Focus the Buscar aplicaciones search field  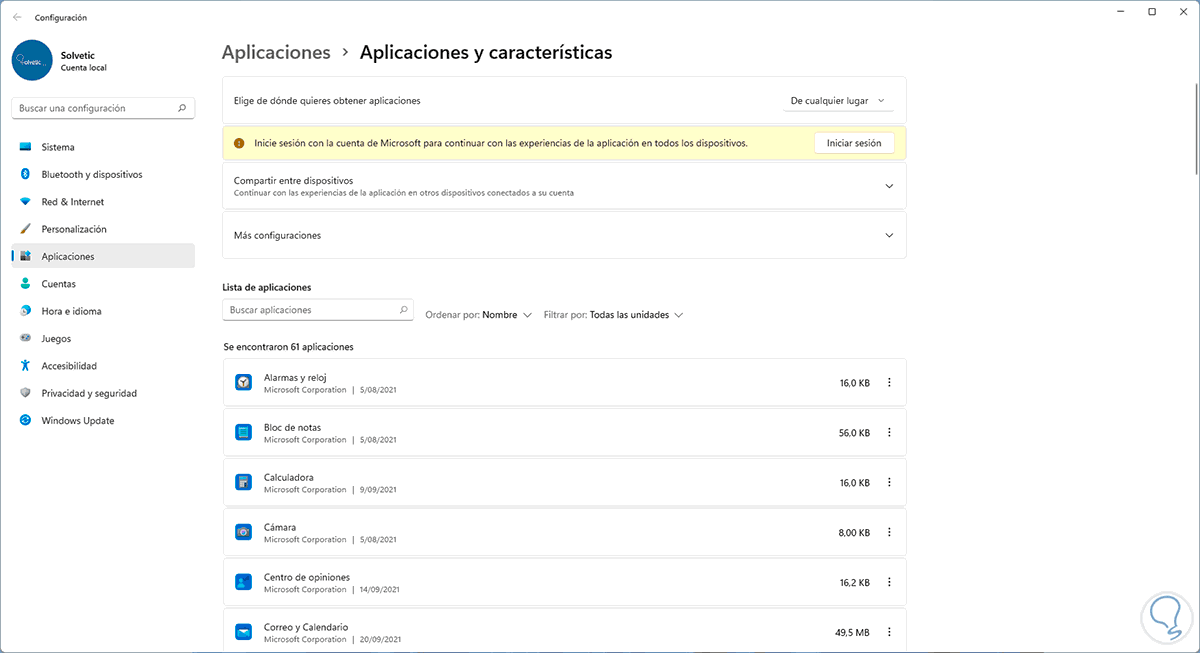pos(310,310)
